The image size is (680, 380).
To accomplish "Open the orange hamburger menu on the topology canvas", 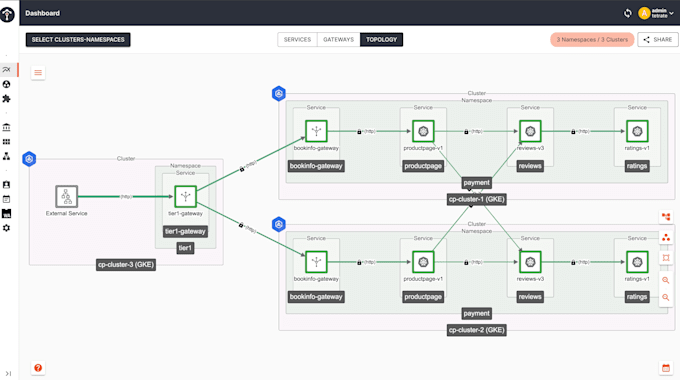I will point(38,72).
